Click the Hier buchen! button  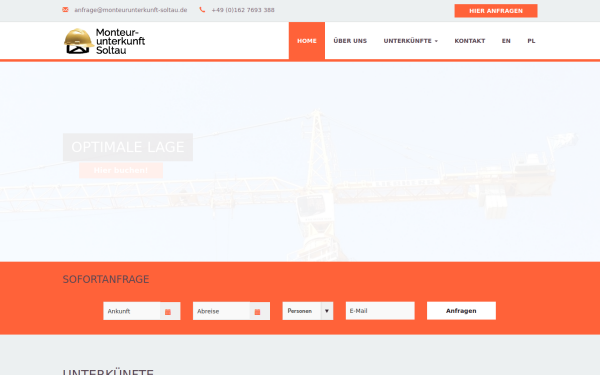pyautogui.click(x=121, y=170)
